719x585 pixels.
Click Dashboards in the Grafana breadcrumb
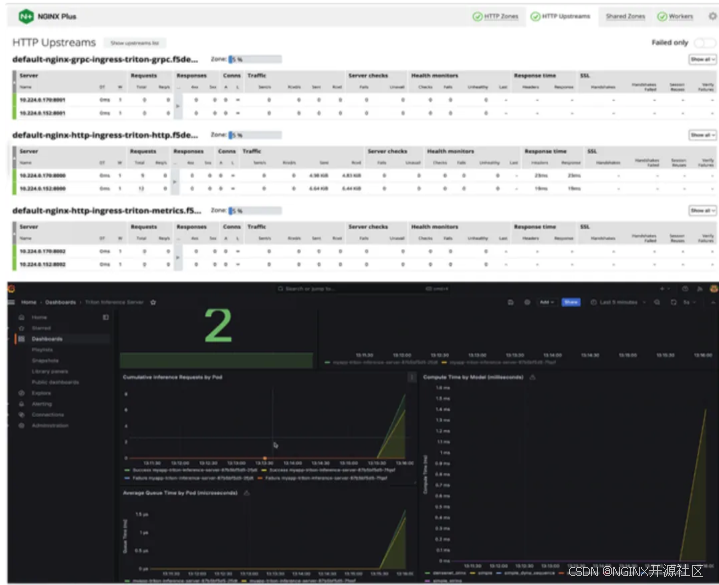click(61, 302)
